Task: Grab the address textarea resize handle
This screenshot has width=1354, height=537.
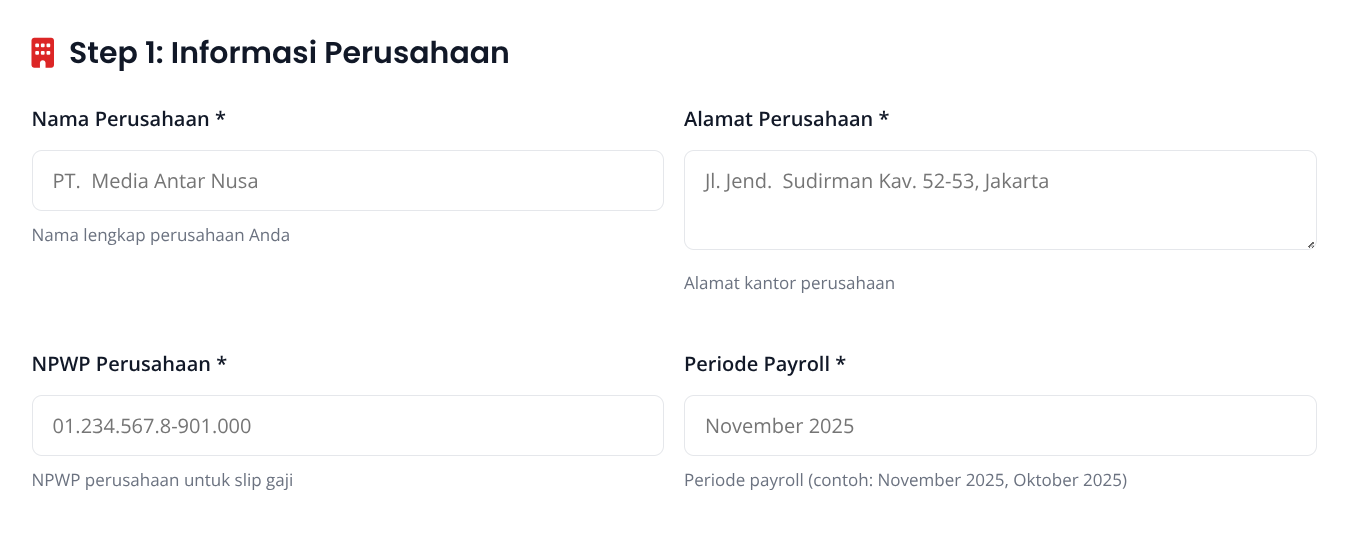Action: 1310,243
